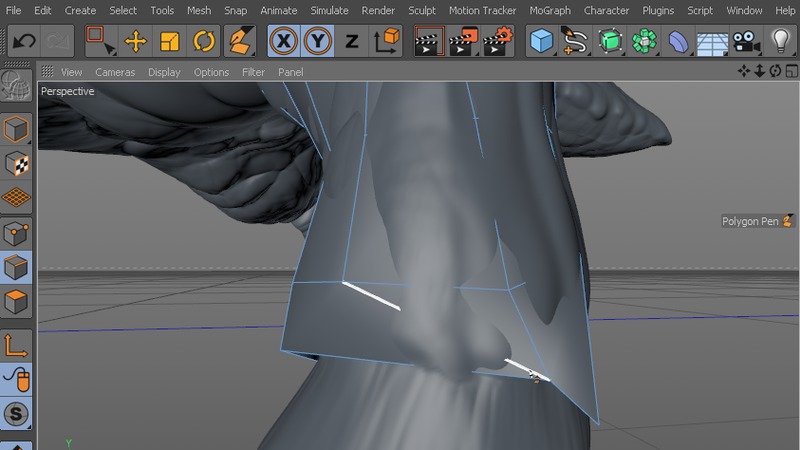Select the Move tool

click(135, 42)
